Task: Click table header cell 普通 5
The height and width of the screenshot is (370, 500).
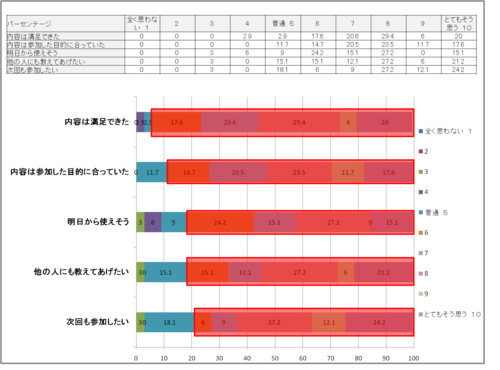Action: coord(283,23)
